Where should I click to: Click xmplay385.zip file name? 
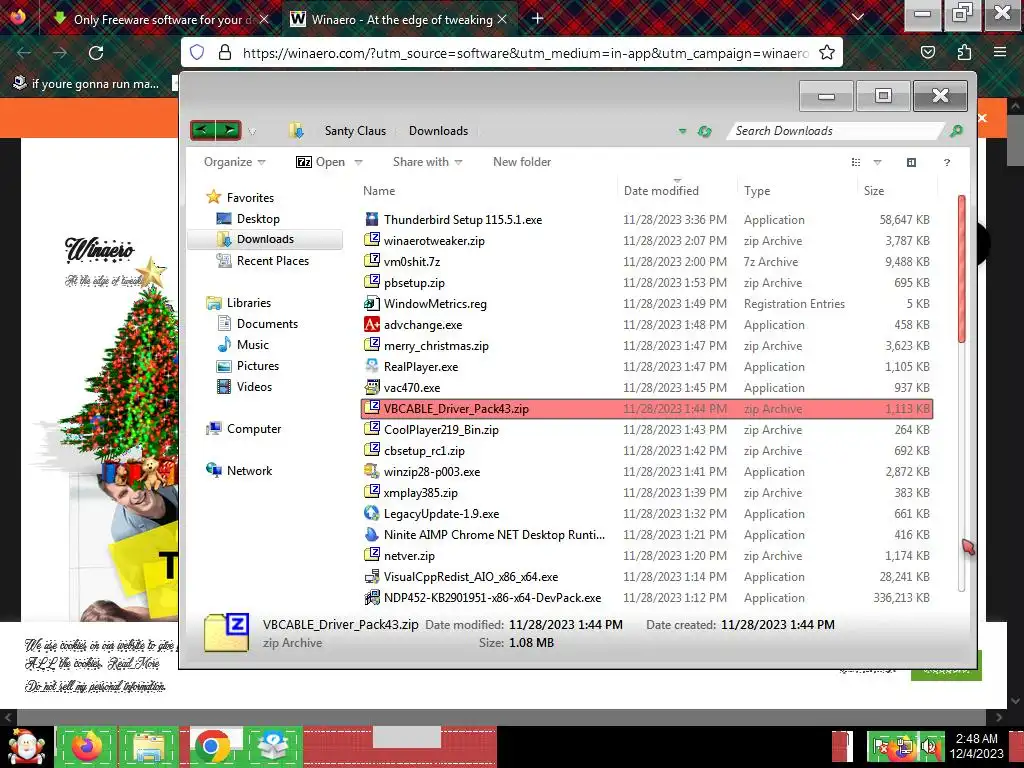point(421,492)
